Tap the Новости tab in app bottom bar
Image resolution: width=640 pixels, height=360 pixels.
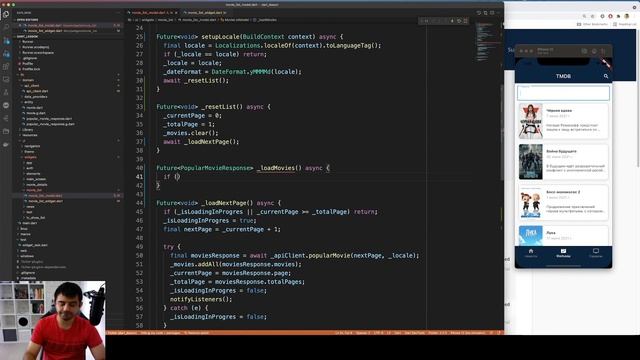531,253
